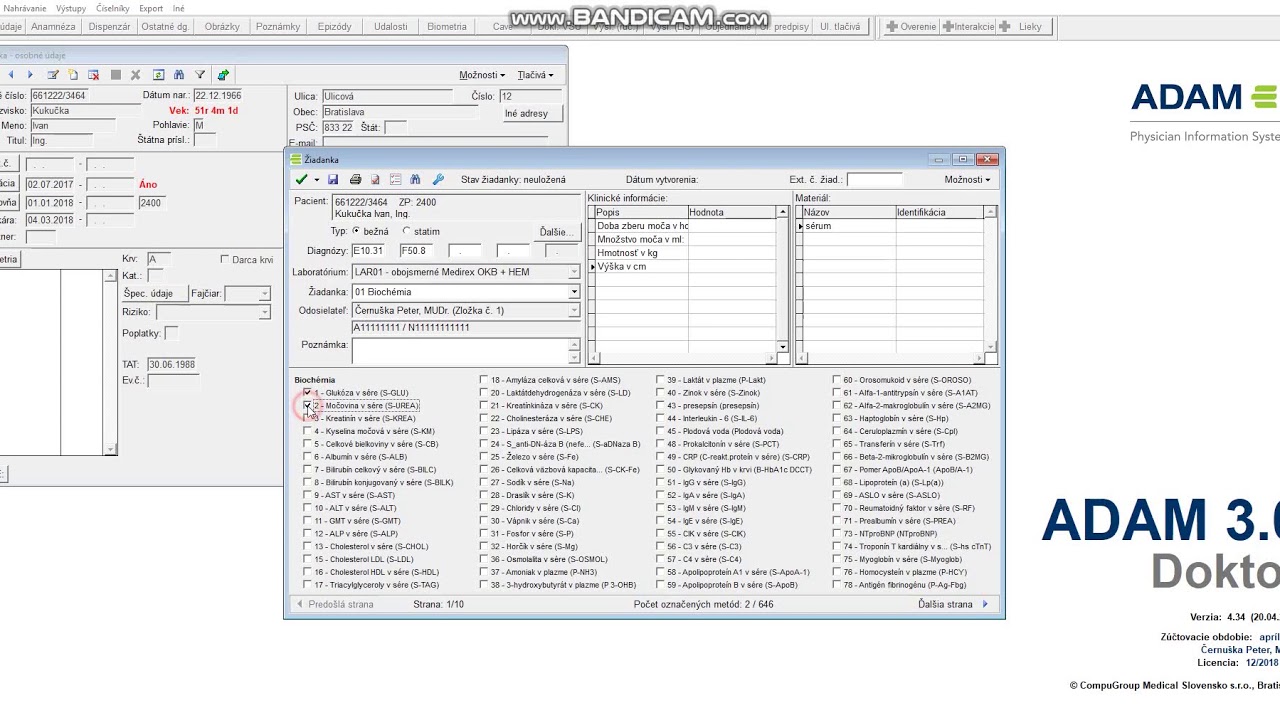Open the checklist icon in the Žiadanka toolbar

coord(395,180)
